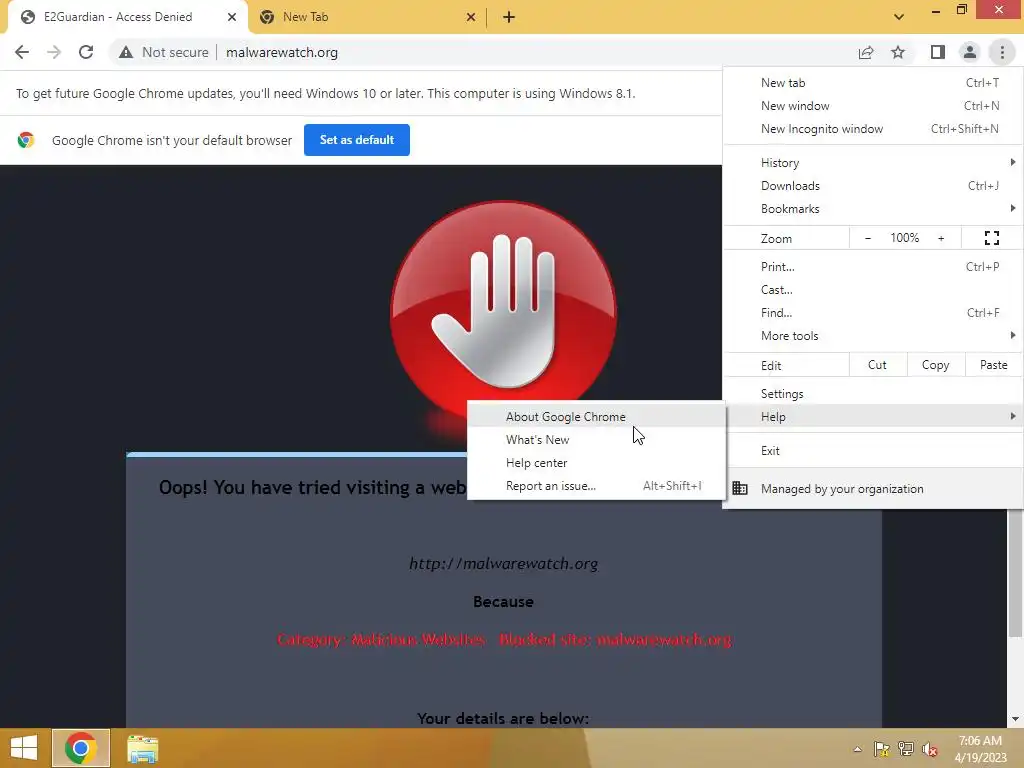Viewport: 1024px width, 768px height.
Task: Click the organization building icon
Action: point(740,488)
